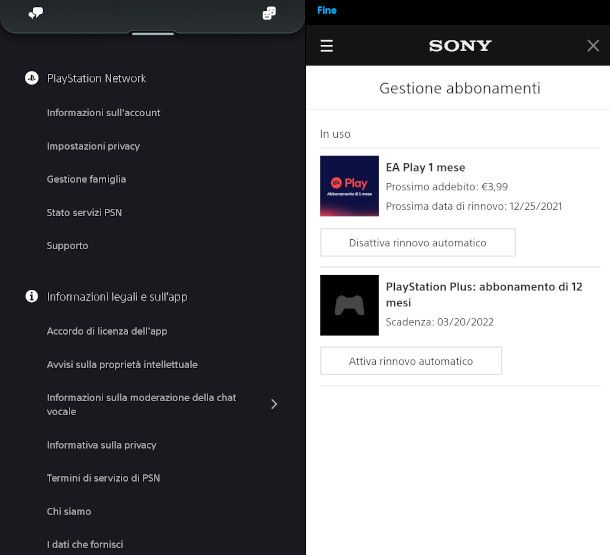Open Impostazioni privacy
Viewport: 610px width, 555px height.
coord(93,146)
